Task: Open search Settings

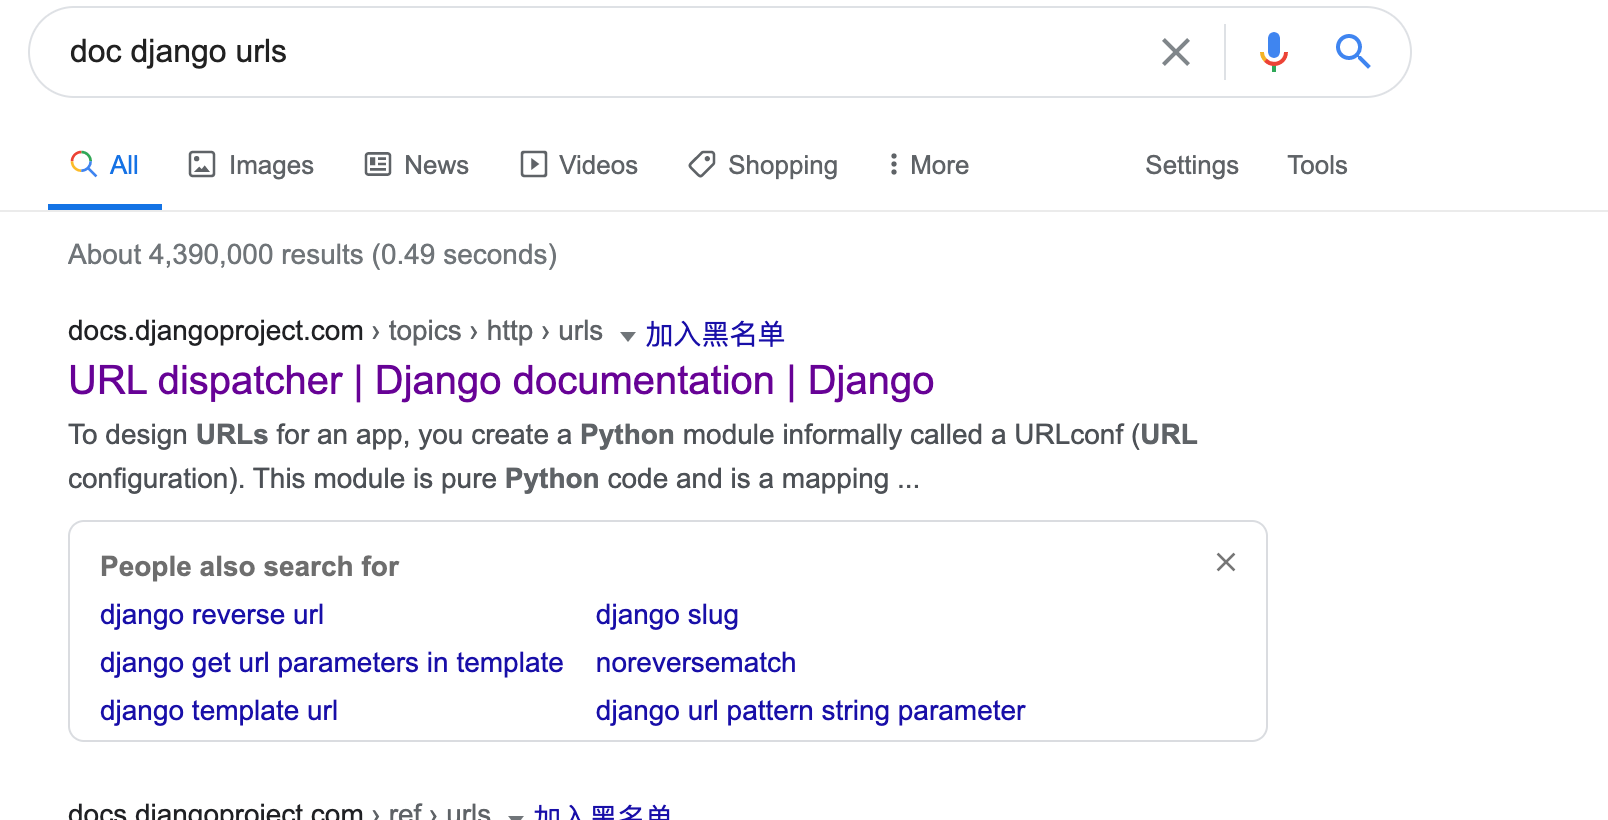Action: [1192, 165]
